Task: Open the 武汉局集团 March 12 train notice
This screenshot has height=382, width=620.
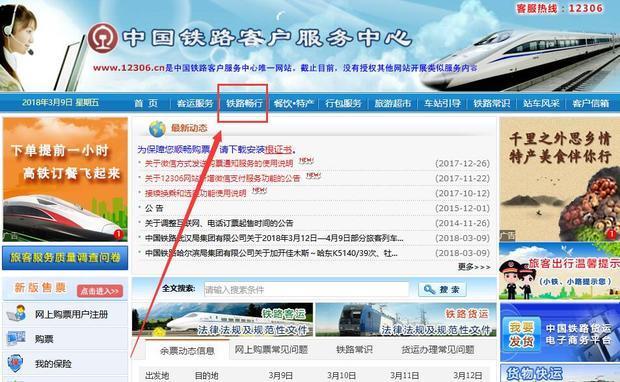Action: click(x=274, y=238)
